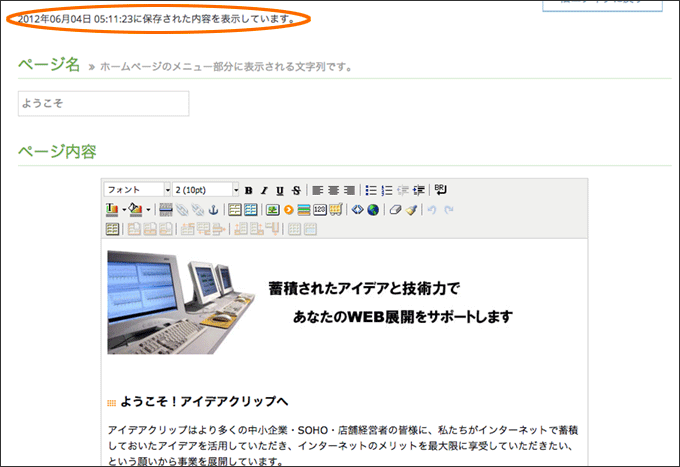The width and height of the screenshot is (680, 467).
Task: Click the 123 counter icon
Action: point(320,210)
